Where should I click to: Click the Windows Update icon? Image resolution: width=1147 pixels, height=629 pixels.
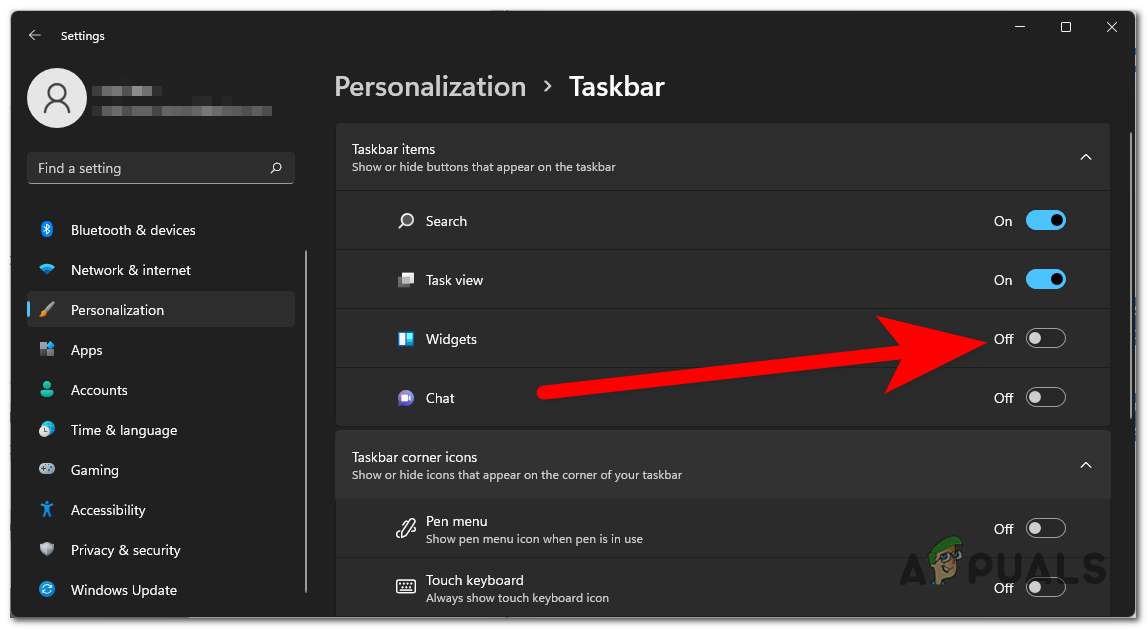47,590
